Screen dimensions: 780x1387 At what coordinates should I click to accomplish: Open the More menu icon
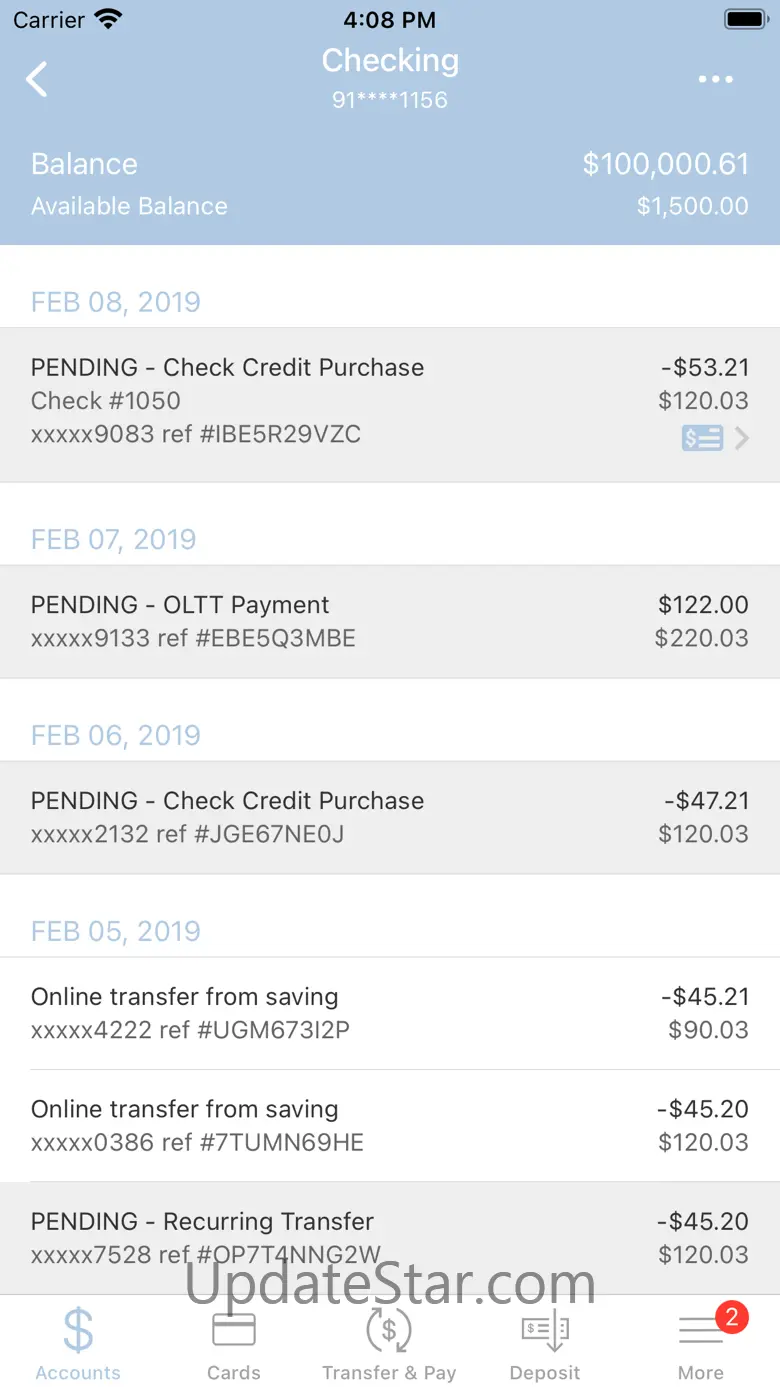(x=700, y=1332)
